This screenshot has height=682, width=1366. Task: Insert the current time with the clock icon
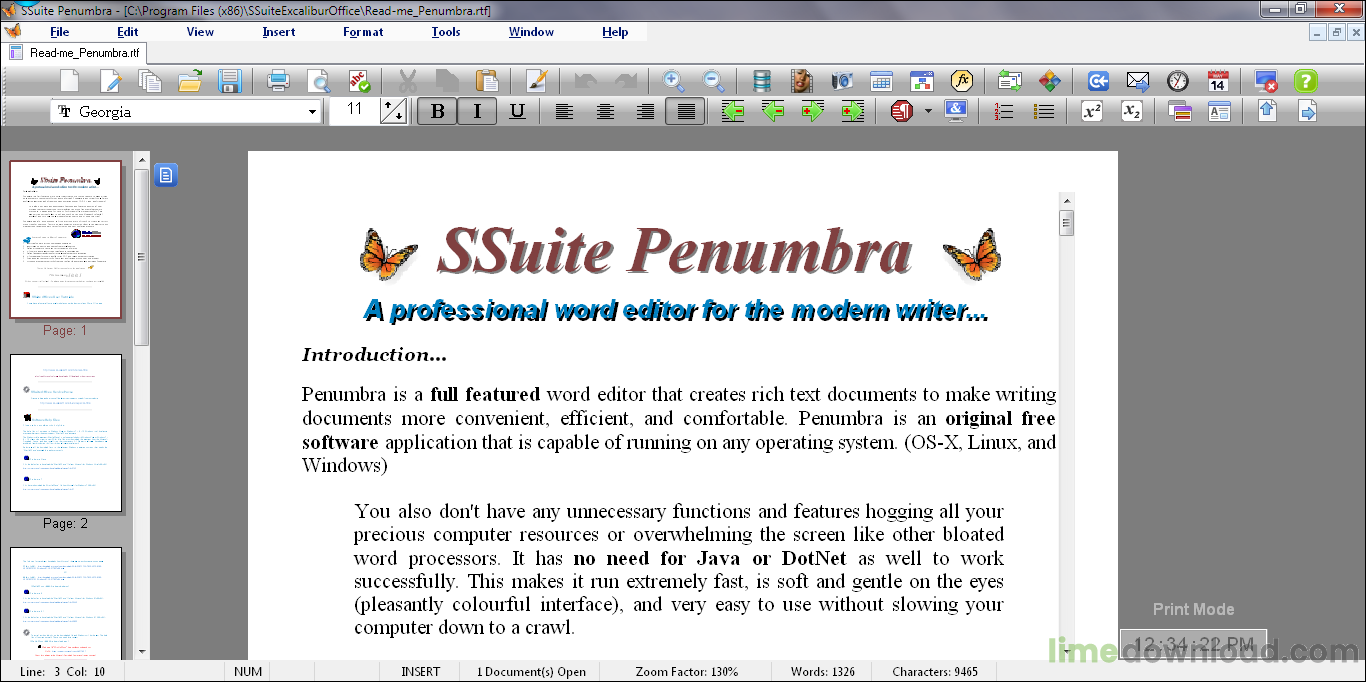point(1177,81)
